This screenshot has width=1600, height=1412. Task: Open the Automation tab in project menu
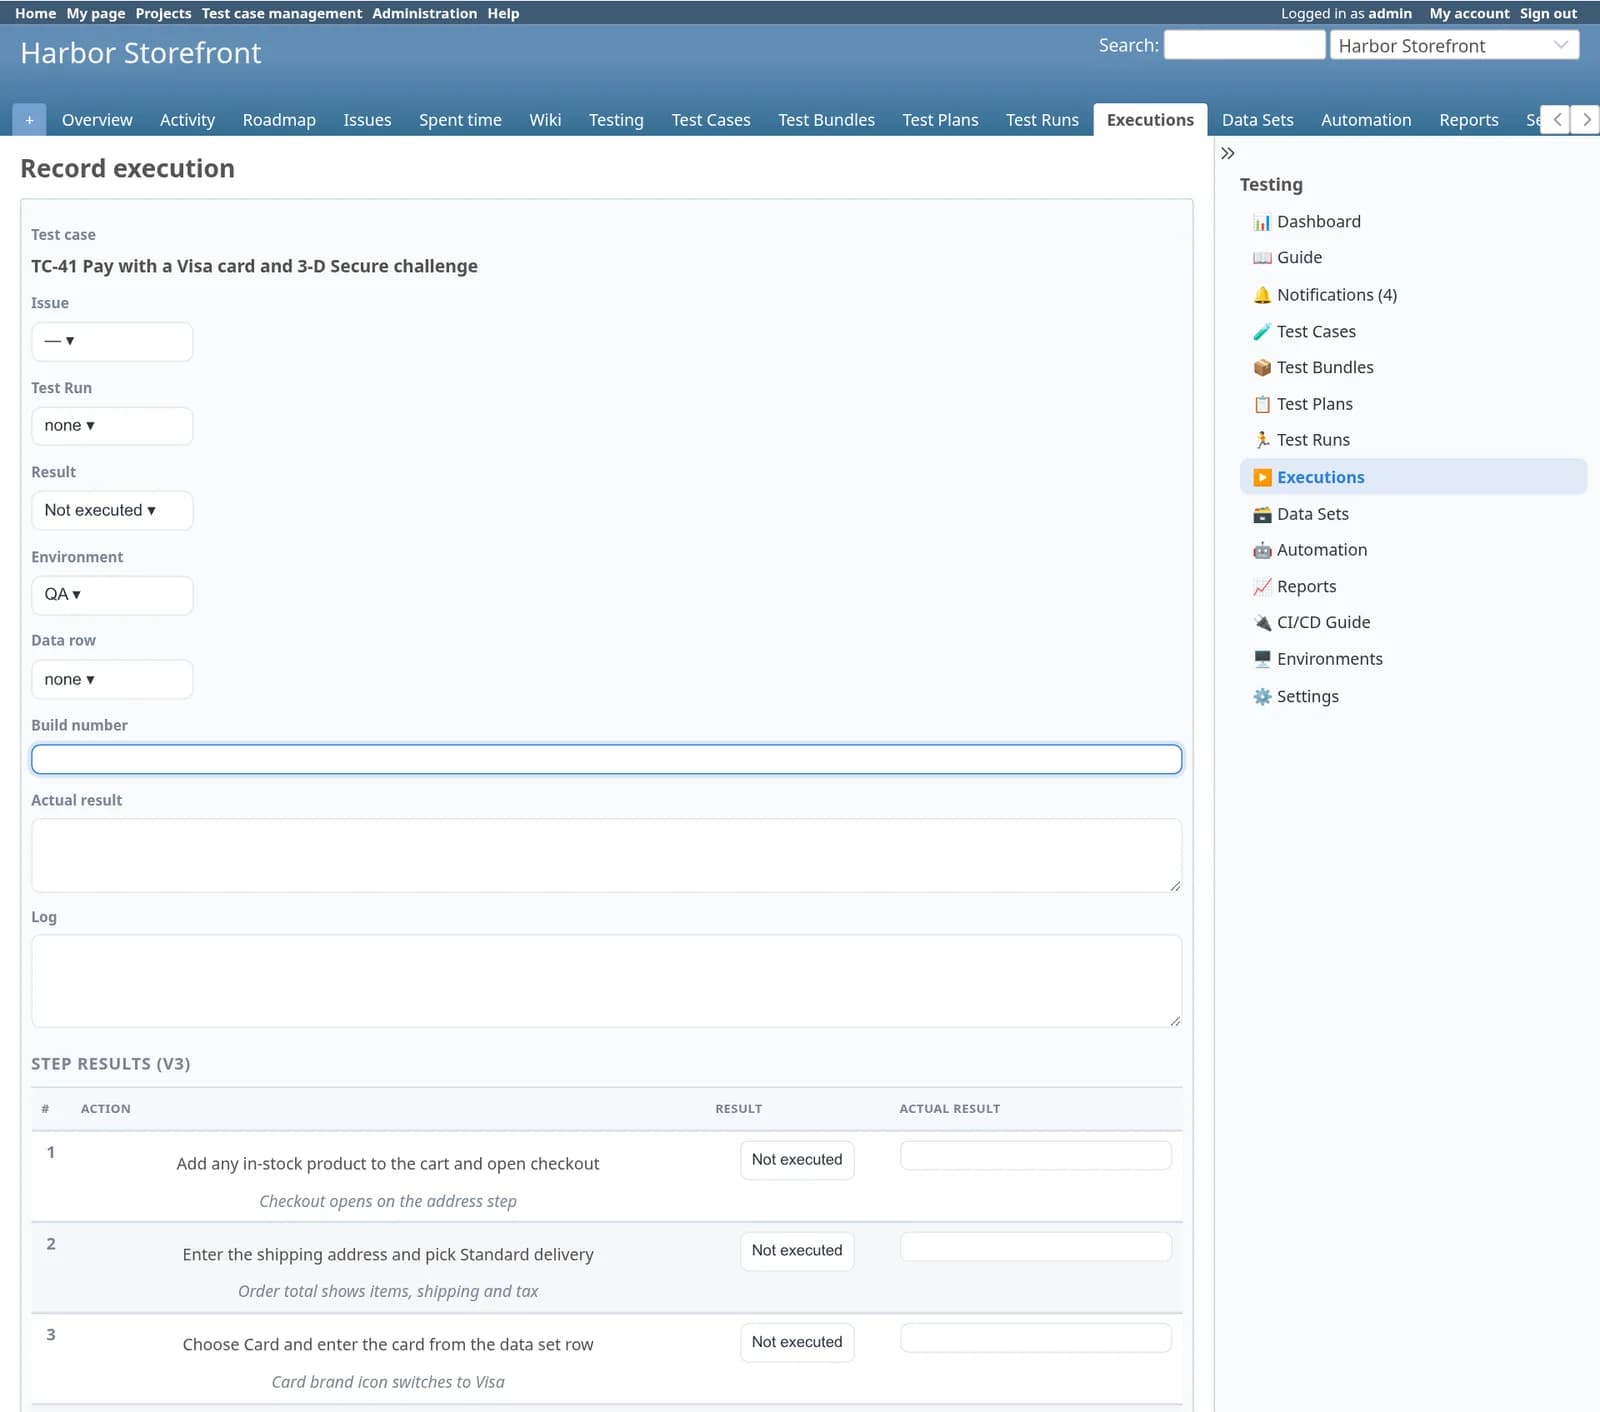pyautogui.click(x=1366, y=120)
